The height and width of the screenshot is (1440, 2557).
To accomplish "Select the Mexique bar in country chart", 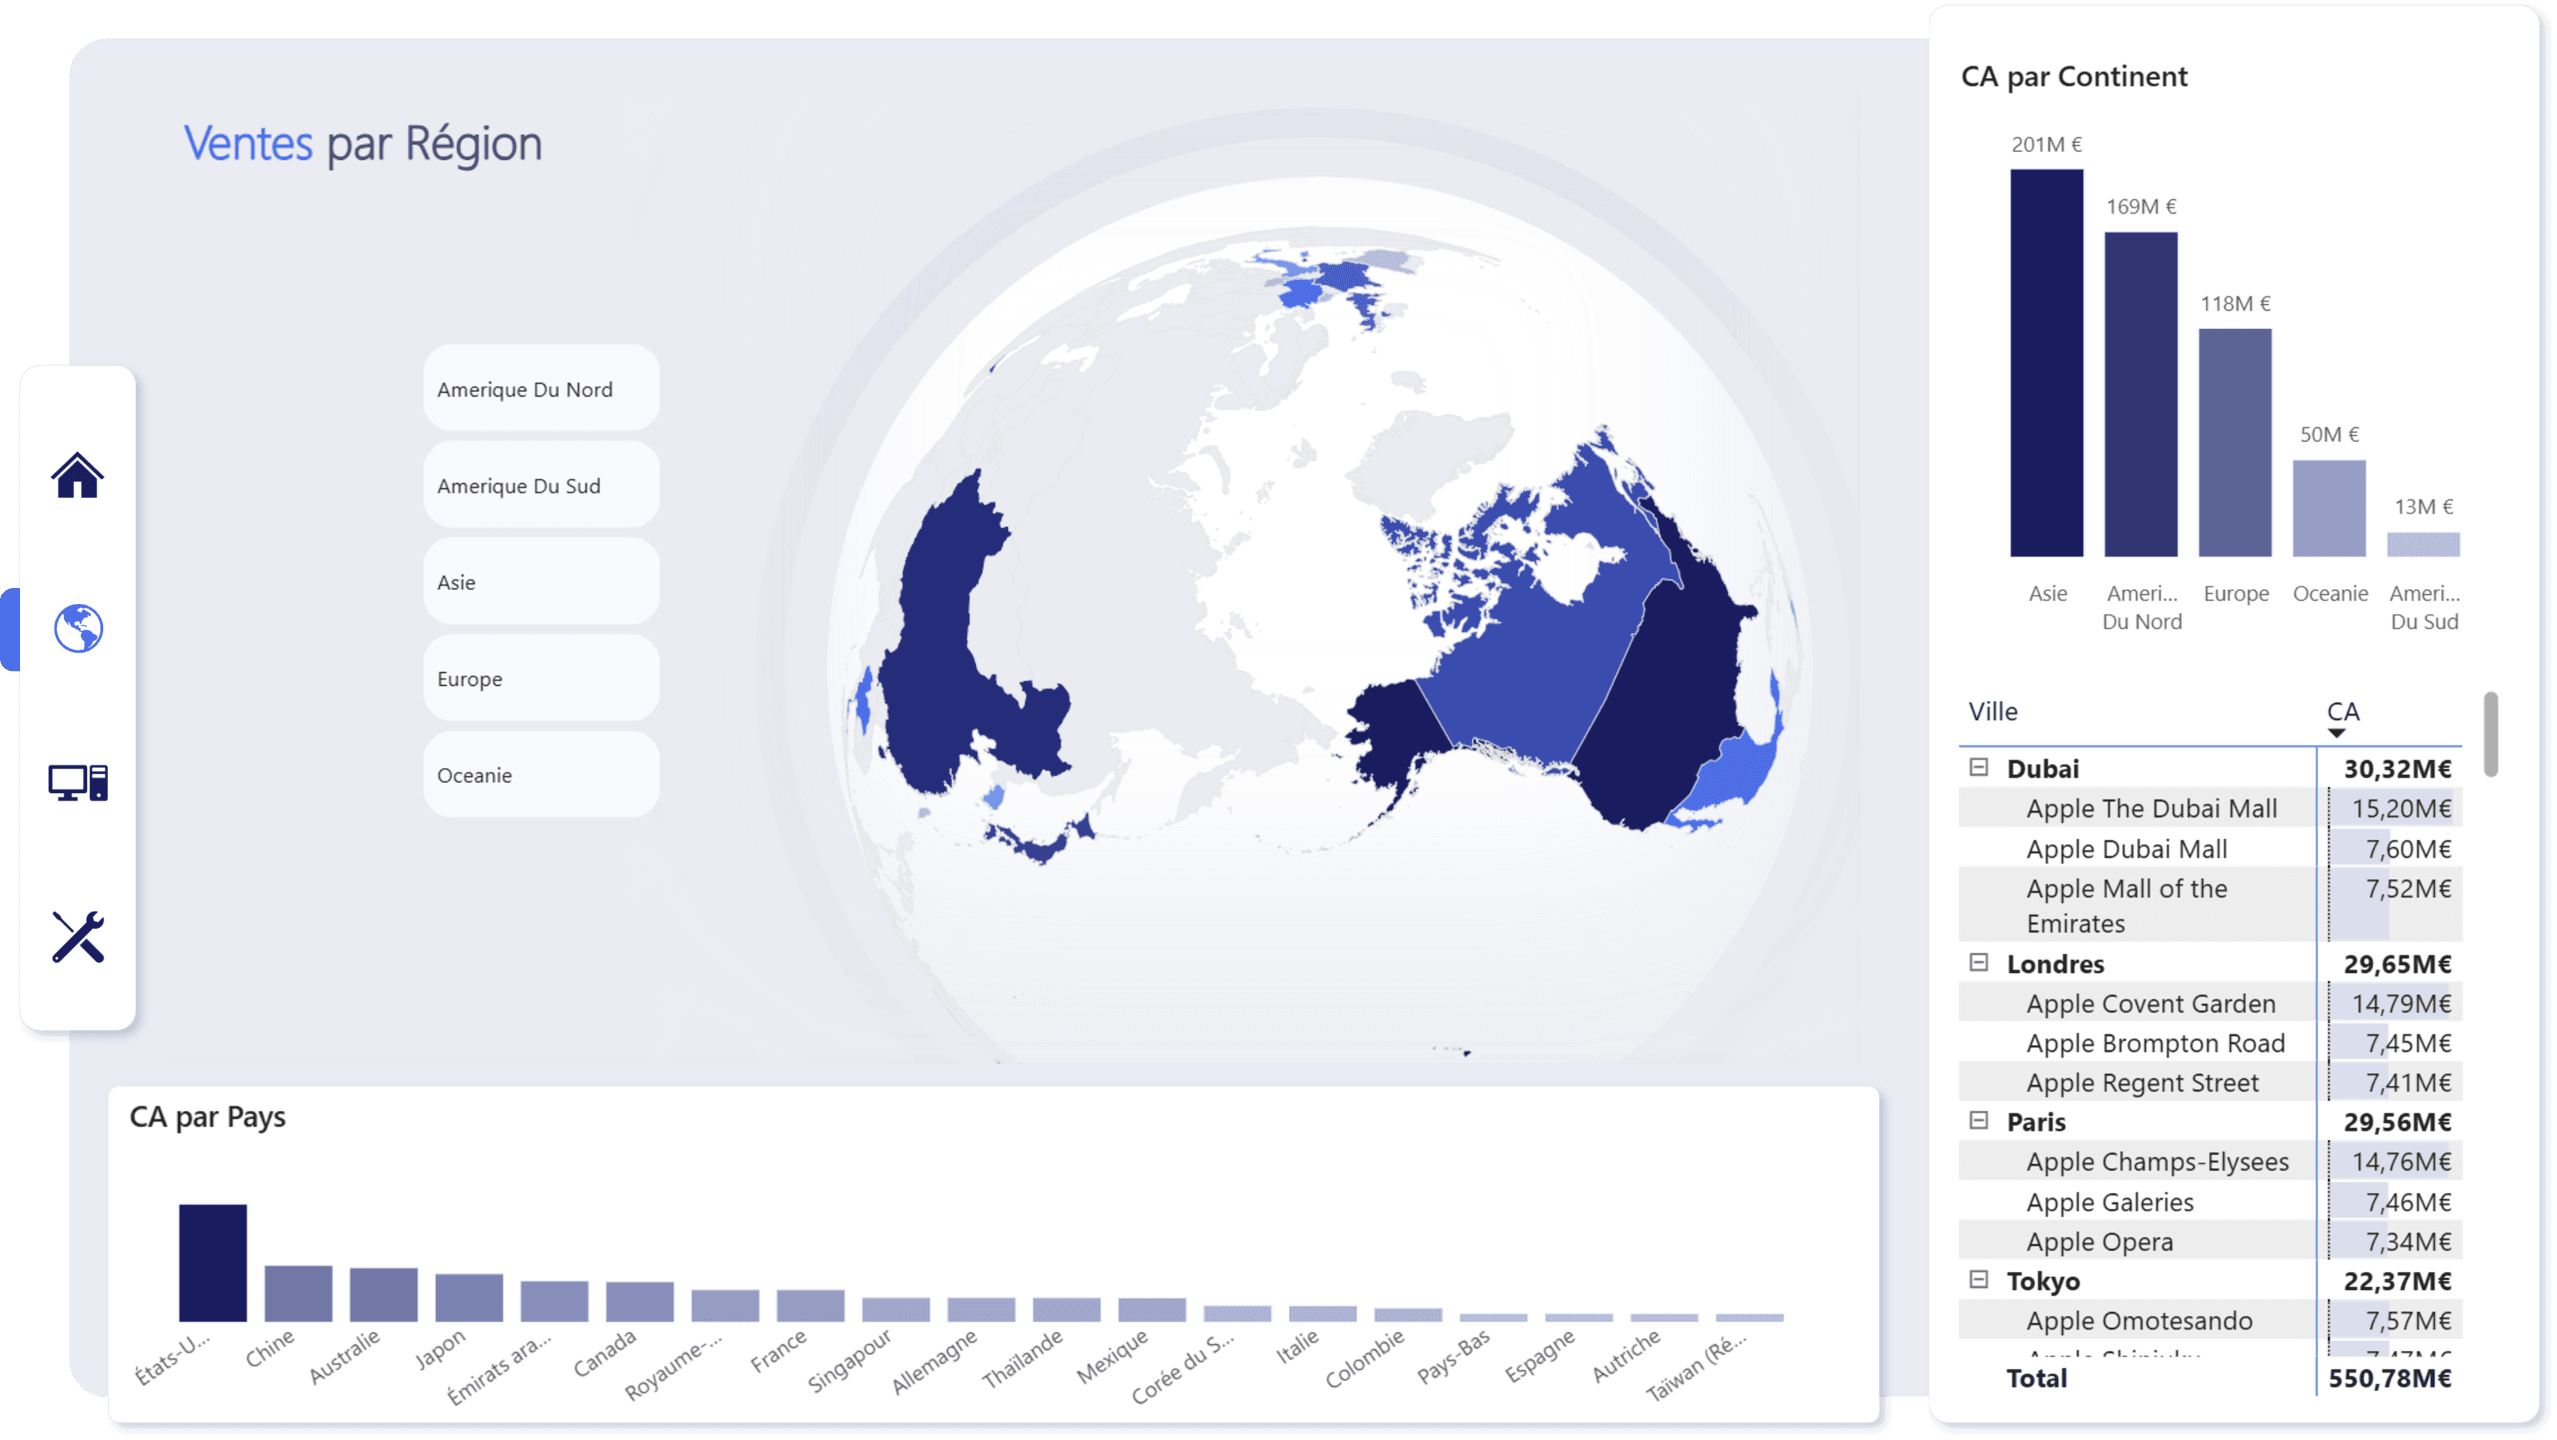I will tap(1152, 1311).
